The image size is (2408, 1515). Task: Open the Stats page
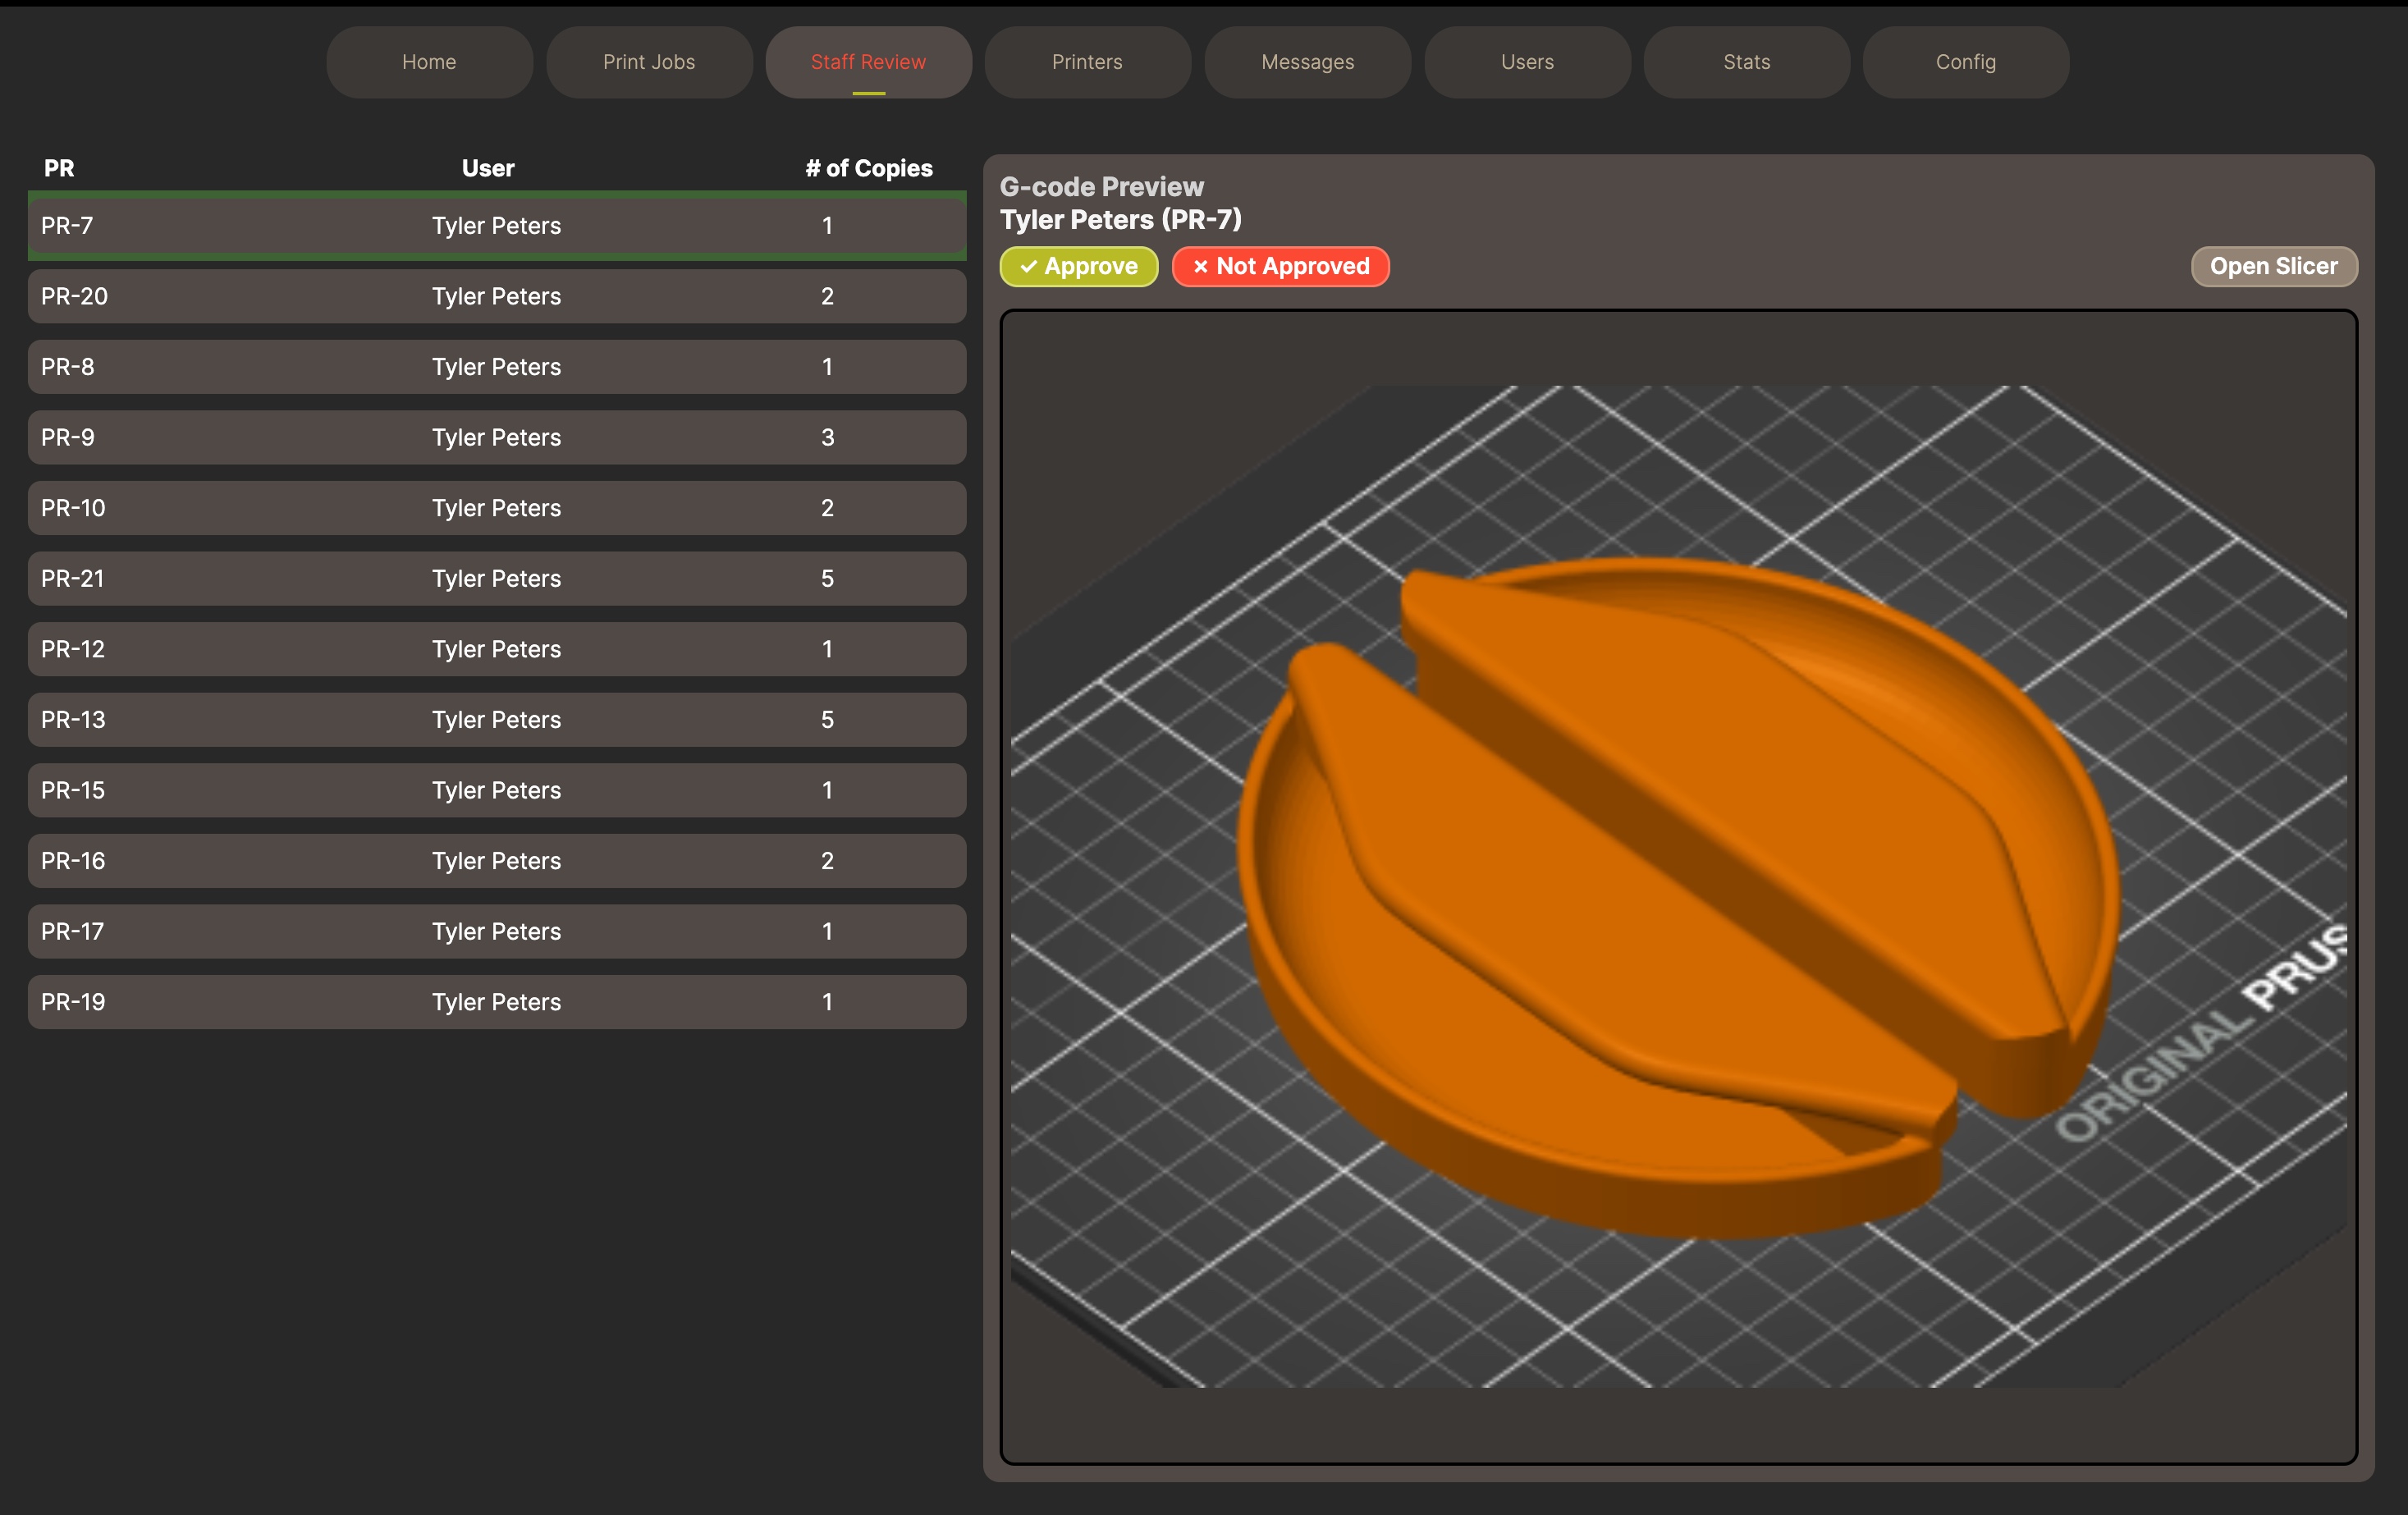click(x=1745, y=61)
